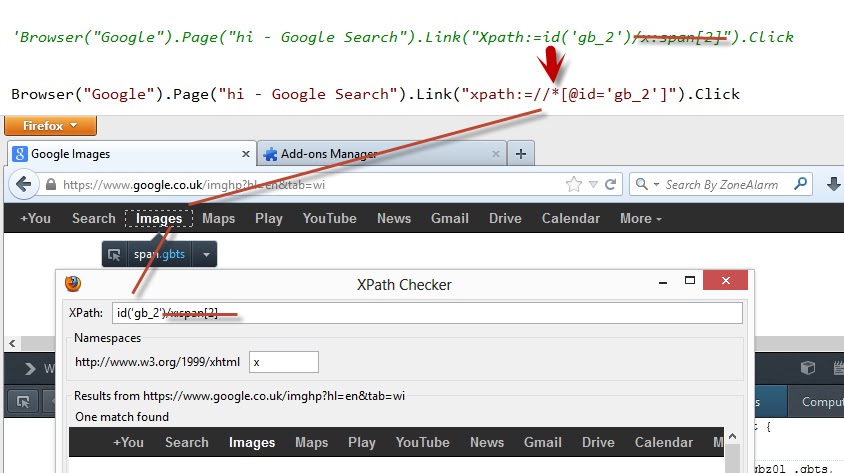Open Calendar in the Google bar
Image resolution: width=844 pixels, height=473 pixels.
(x=571, y=218)
